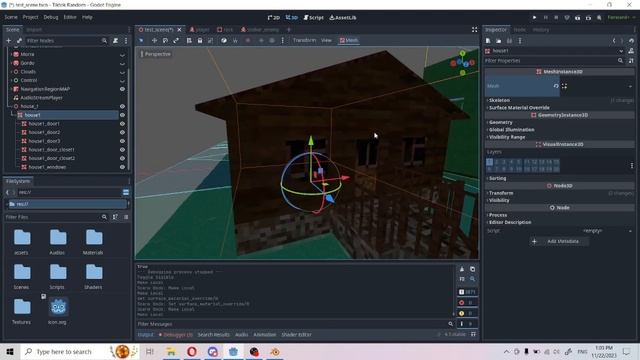This screenshot has height=360, width=640.
Task: Stop the running project
Action: coord(556,18)
